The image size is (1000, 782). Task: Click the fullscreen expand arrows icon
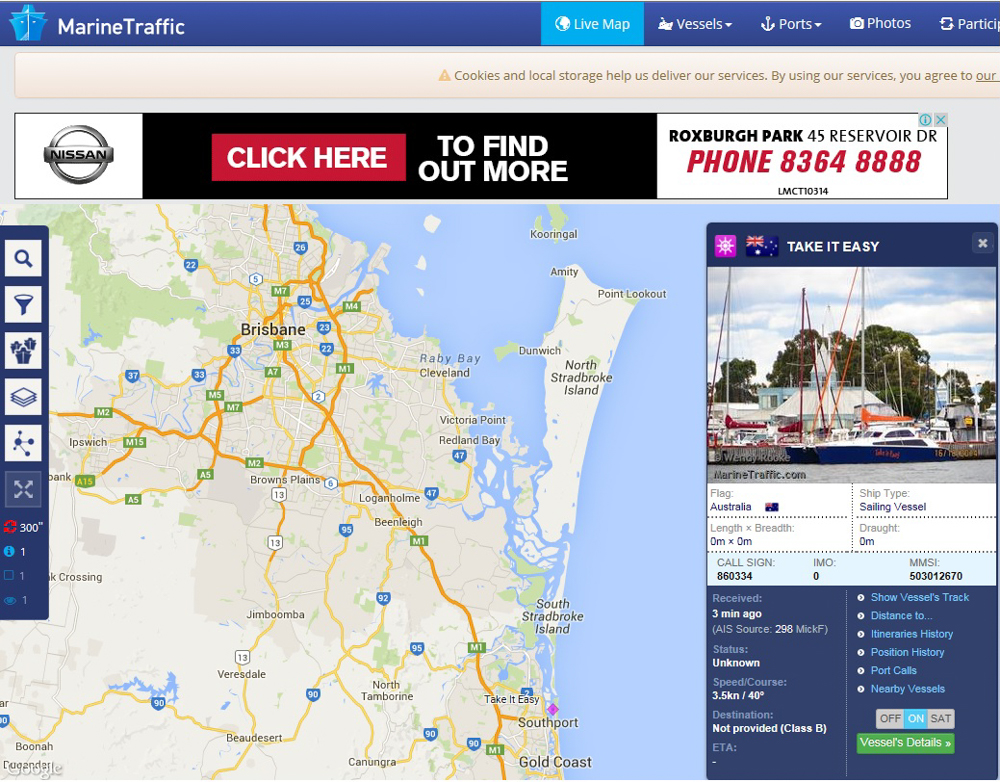pyautogui.click(x=23, y=489)
